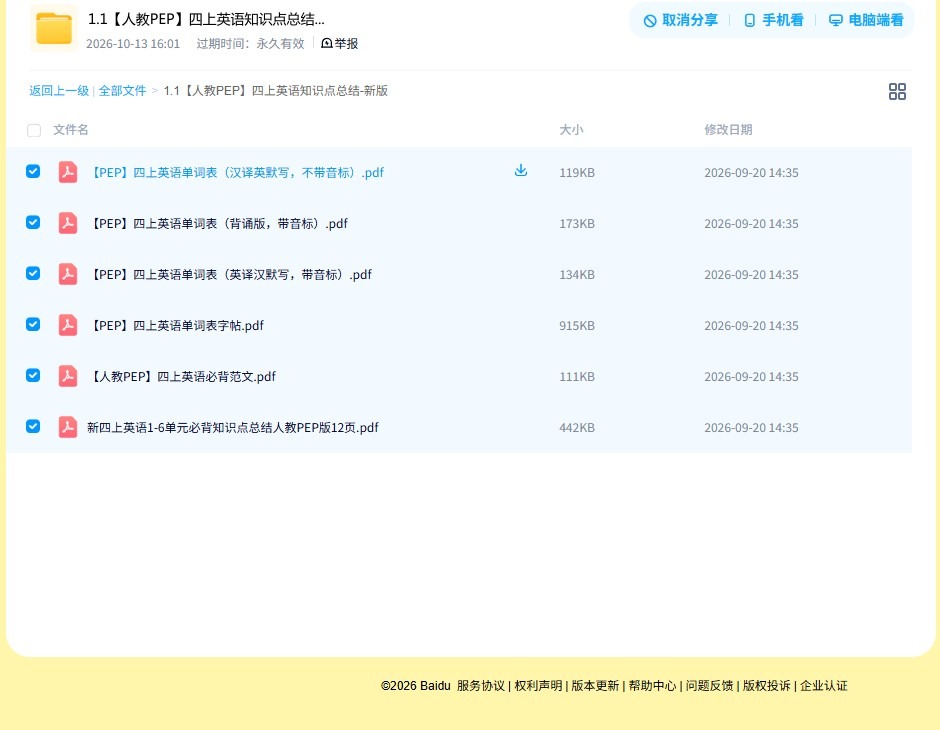This screenshot has width=940, height=730.
Task: Open the 英译汉默写，带音标 PDF file name
Action: (230, 274)
